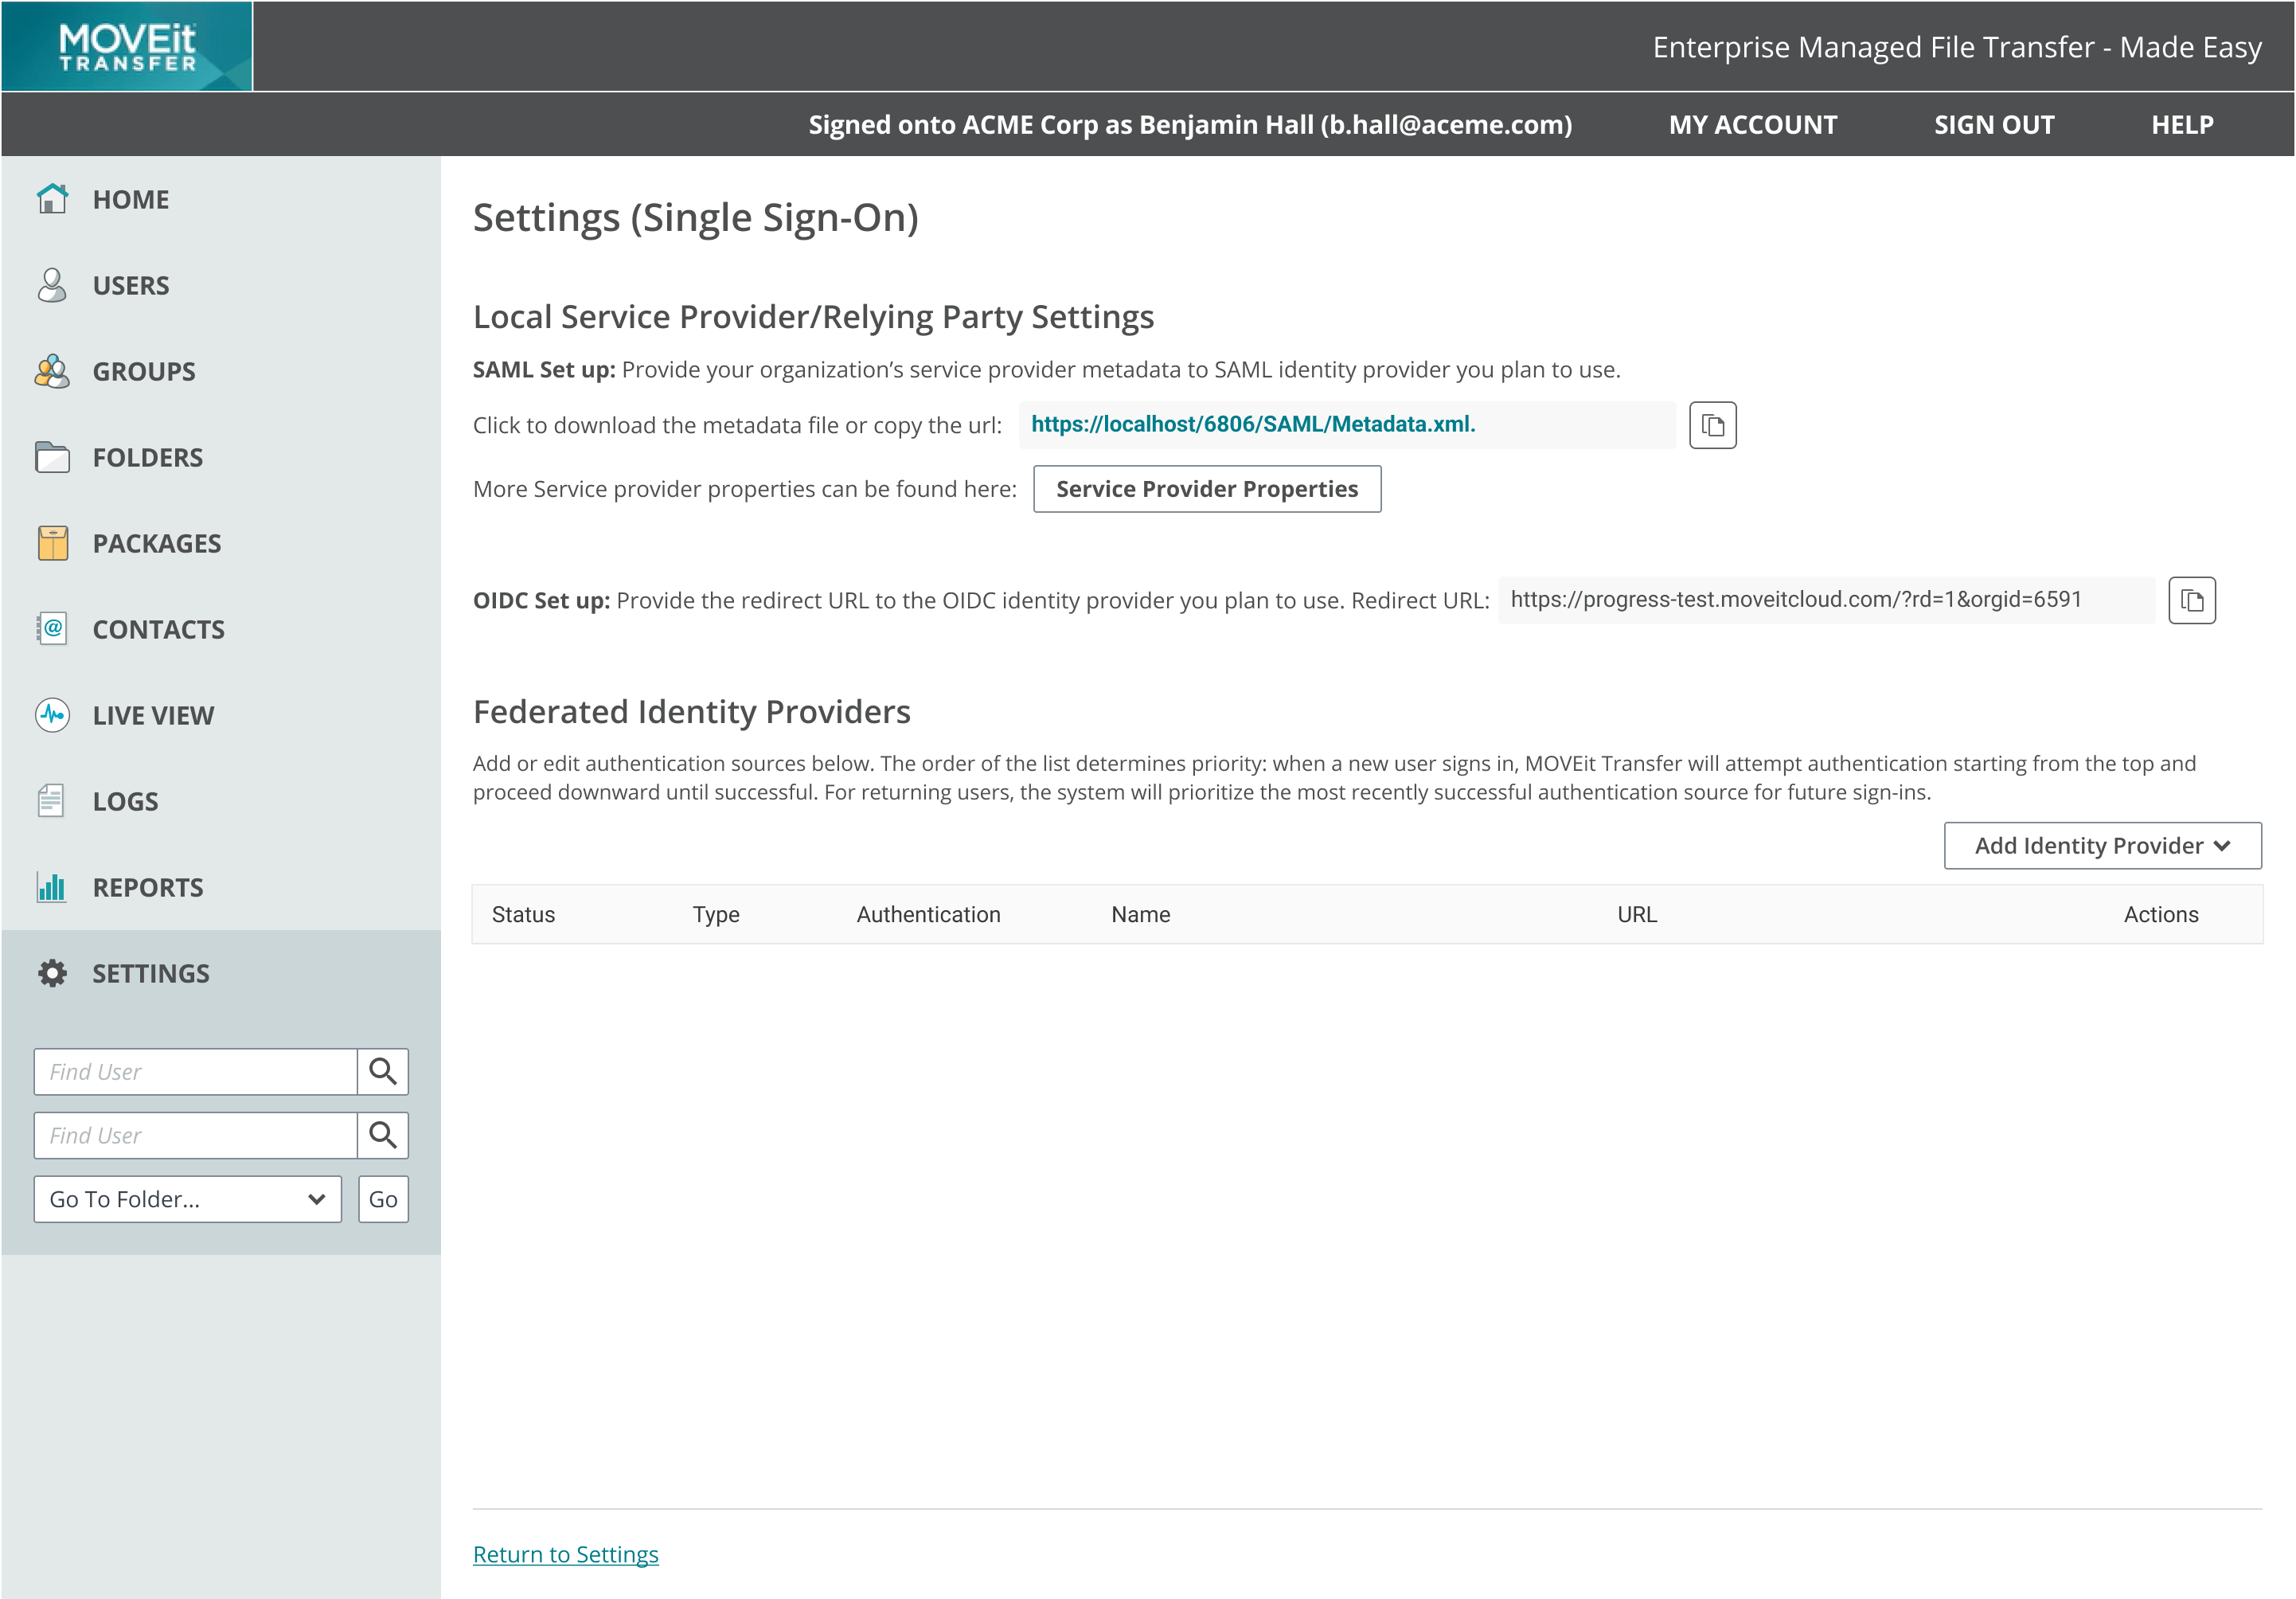2296x1599 pixels.
Task: Copy the SAML metadata URL with copy icon
Action: click(x=1712, y=425)
